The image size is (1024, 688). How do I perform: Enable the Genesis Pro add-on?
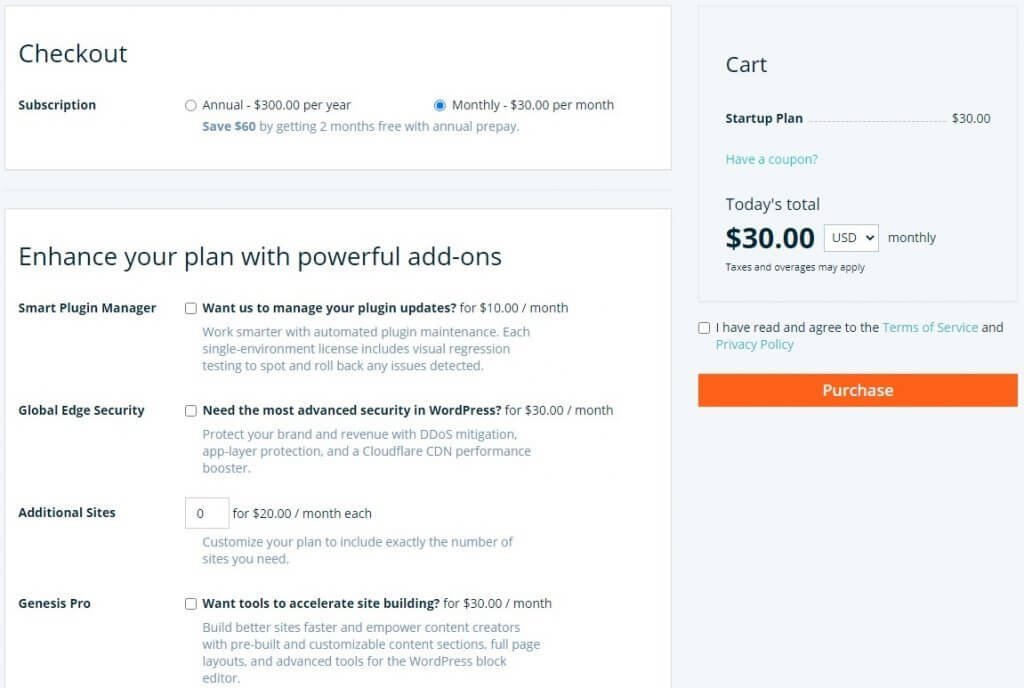[189, 603]
